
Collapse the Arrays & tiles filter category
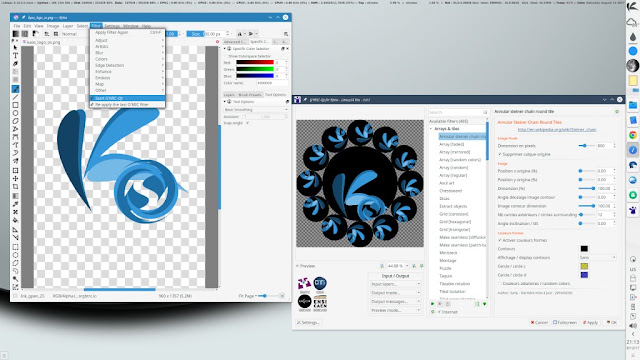pyautogui.click(x=431, y=129)
